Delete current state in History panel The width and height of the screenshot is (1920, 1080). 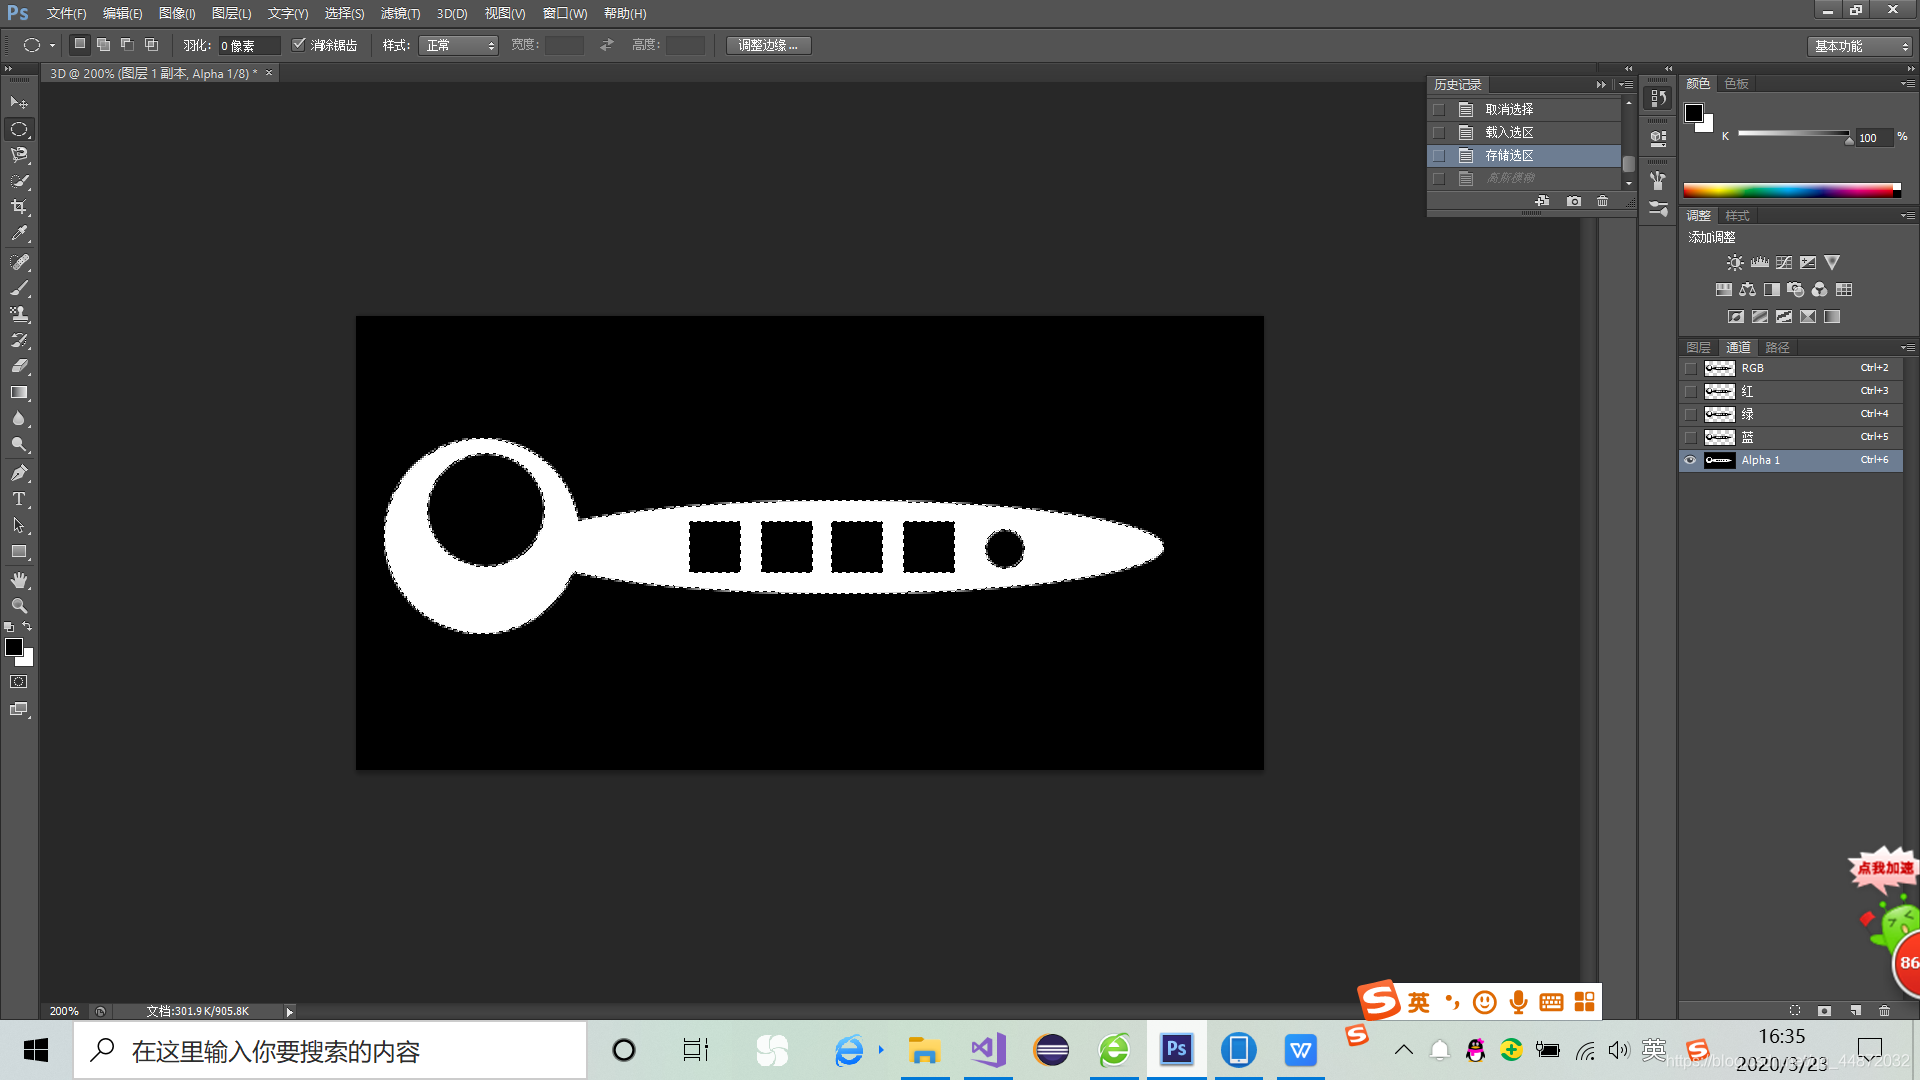pos(1602,201)
